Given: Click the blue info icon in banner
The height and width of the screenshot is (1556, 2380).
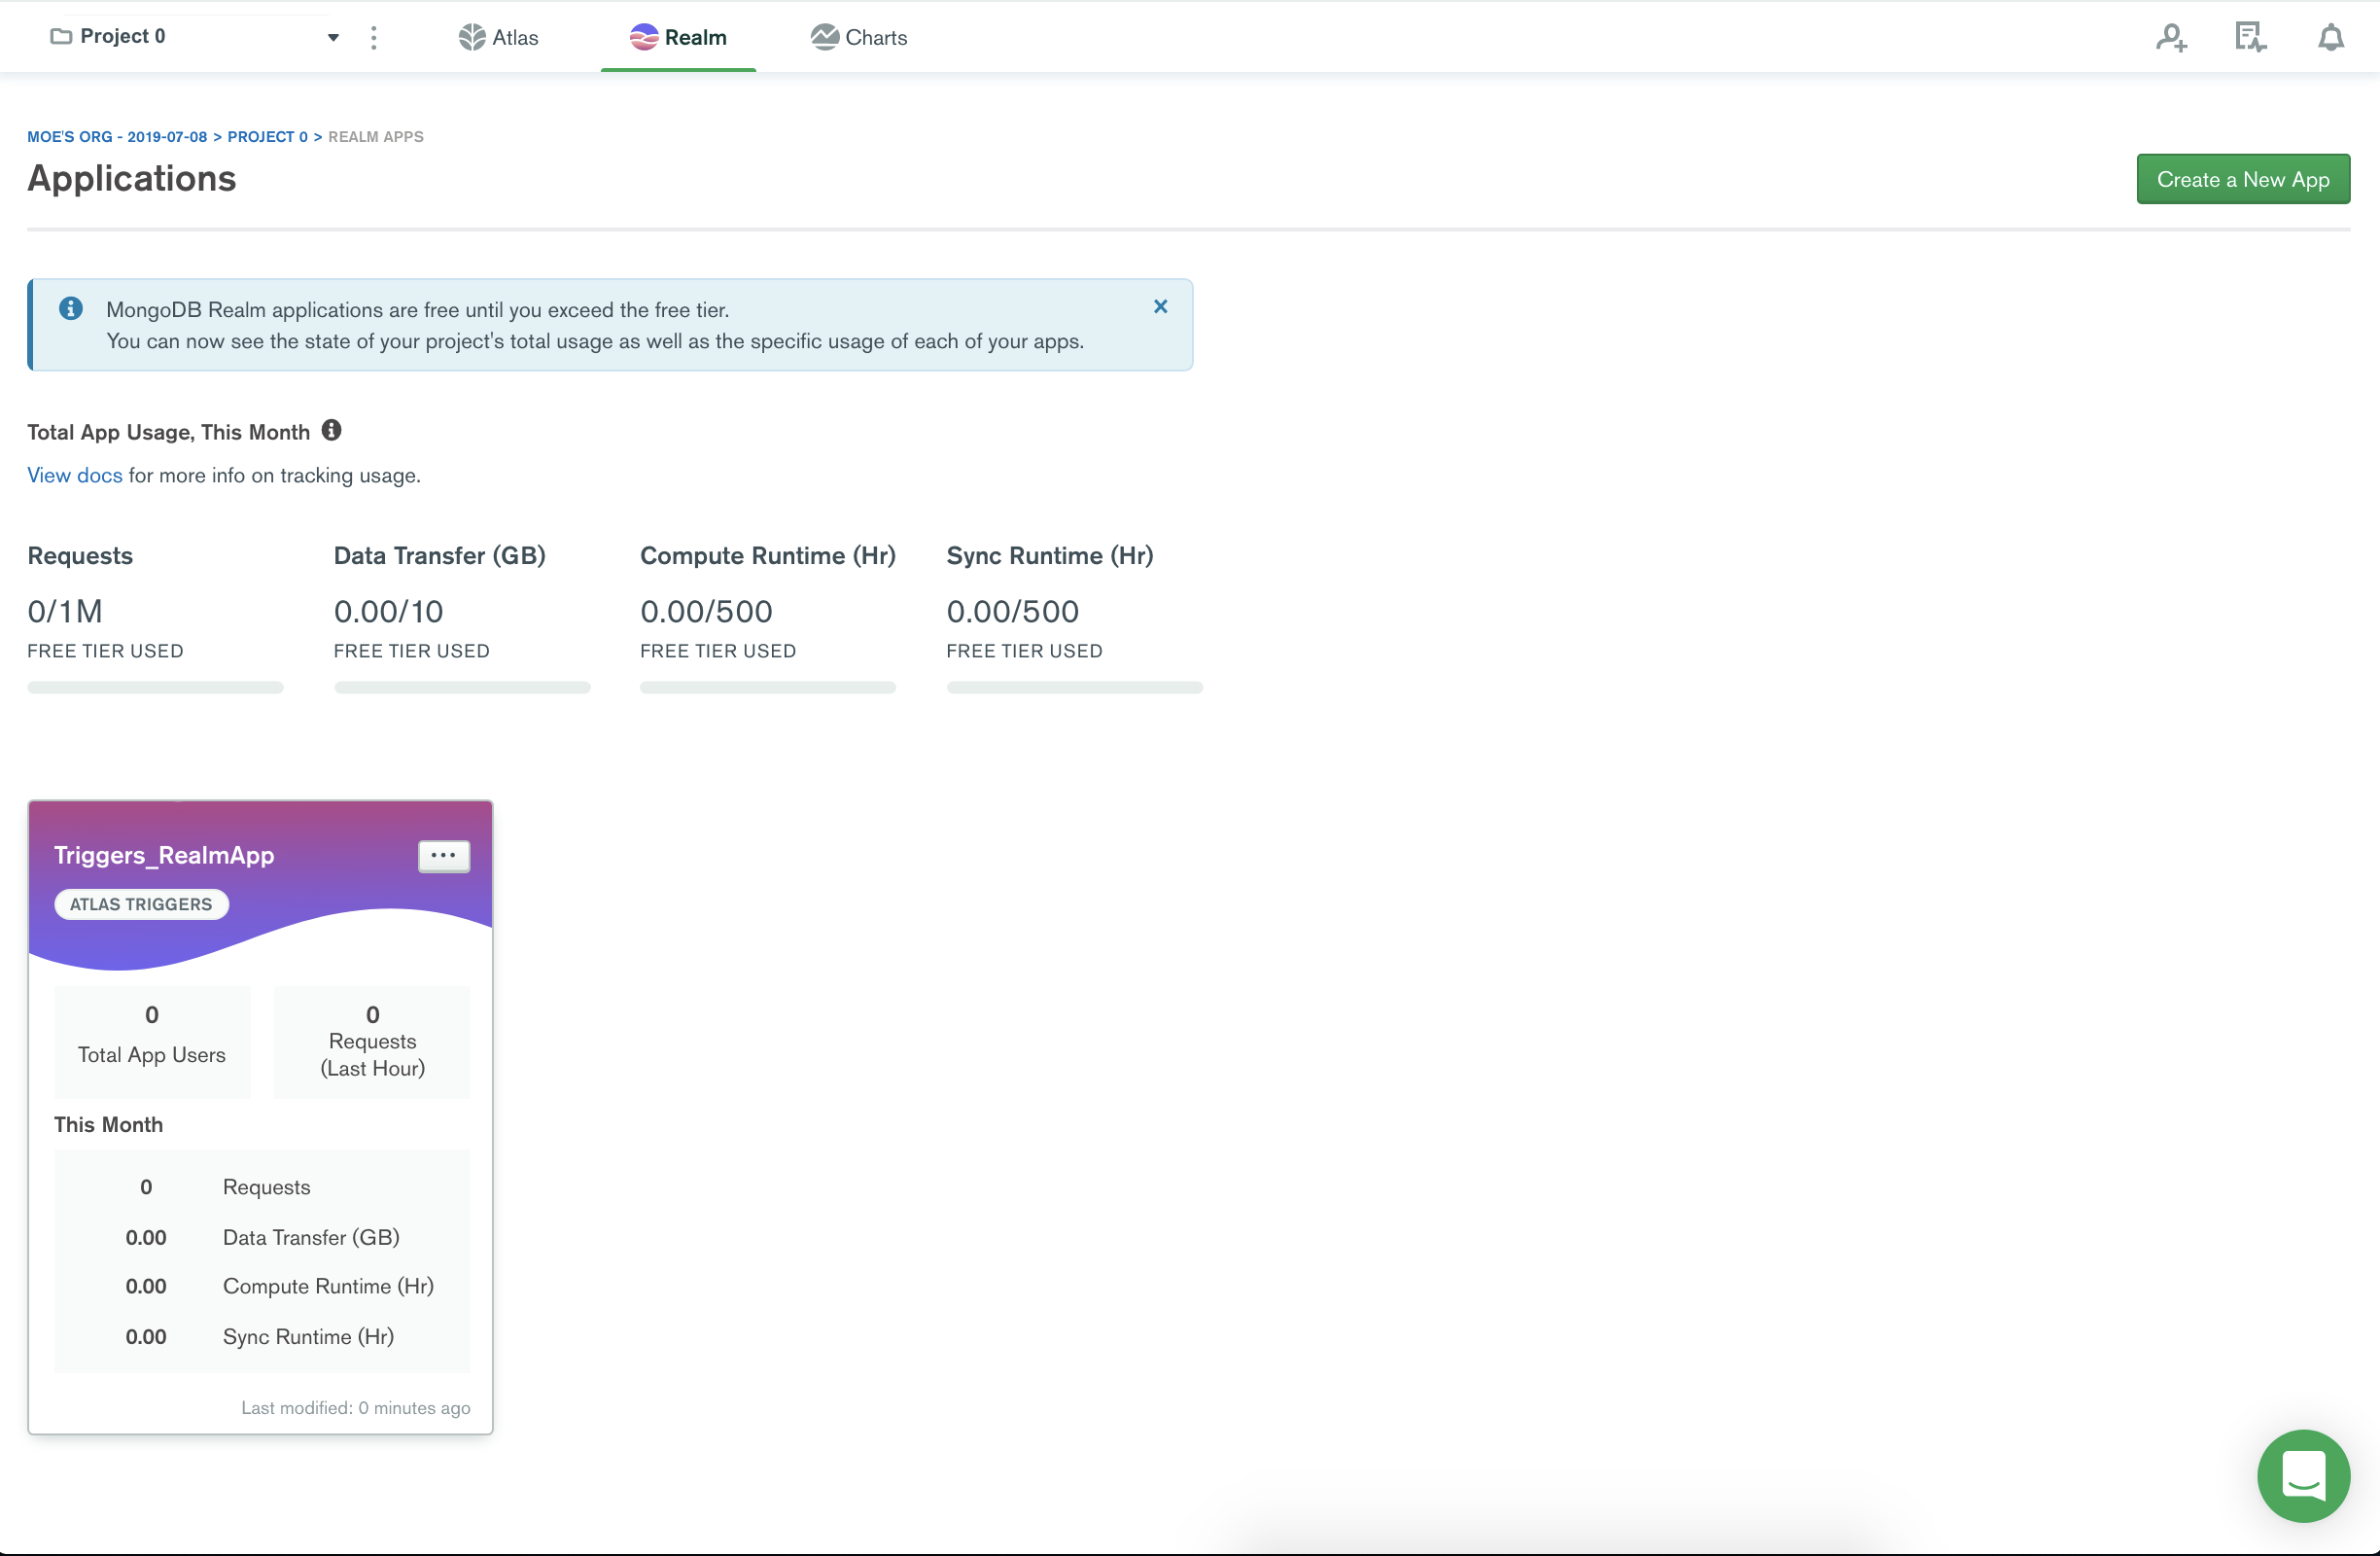Looking at the screenshot, I should pyautogui.click(x=71, y=308).
